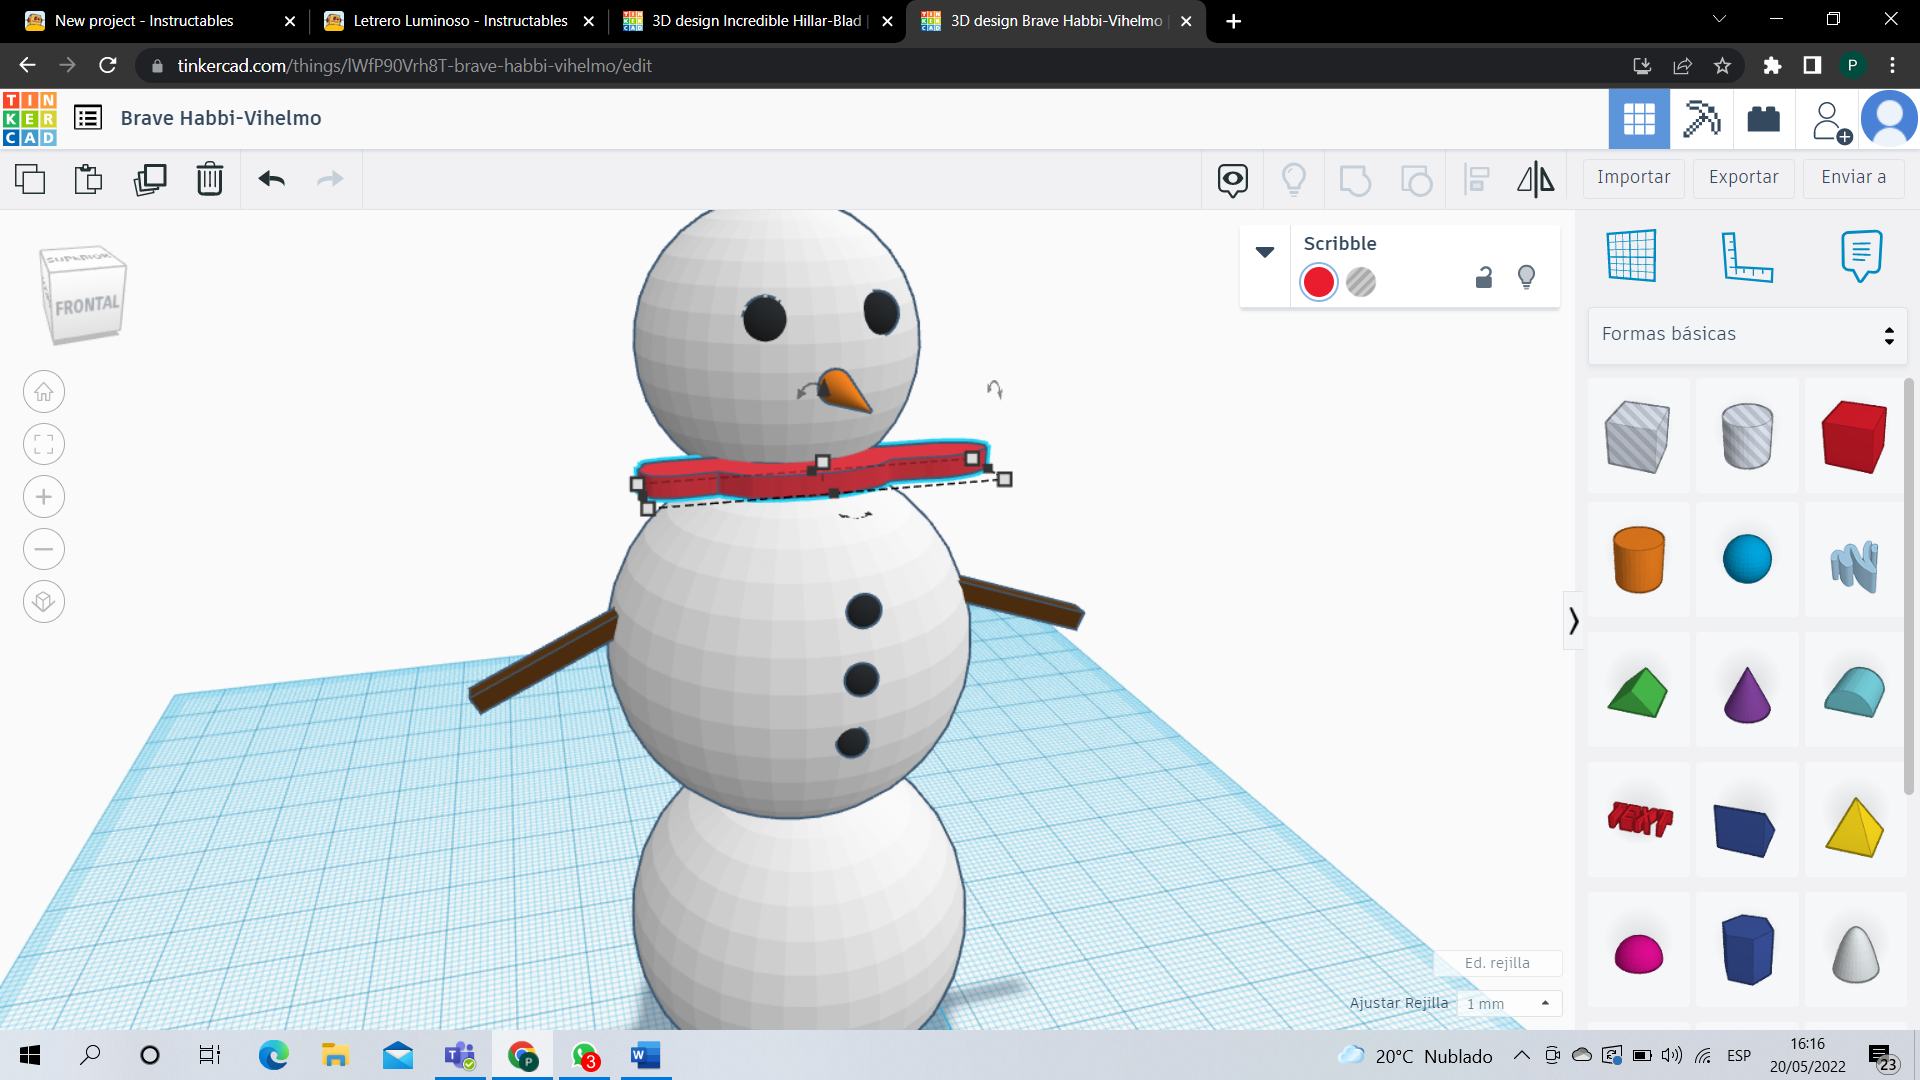1920x1080 pixels.
Task: Switch to Incredible Hillar-Blad design tab
Action: [x=757, y=21]
